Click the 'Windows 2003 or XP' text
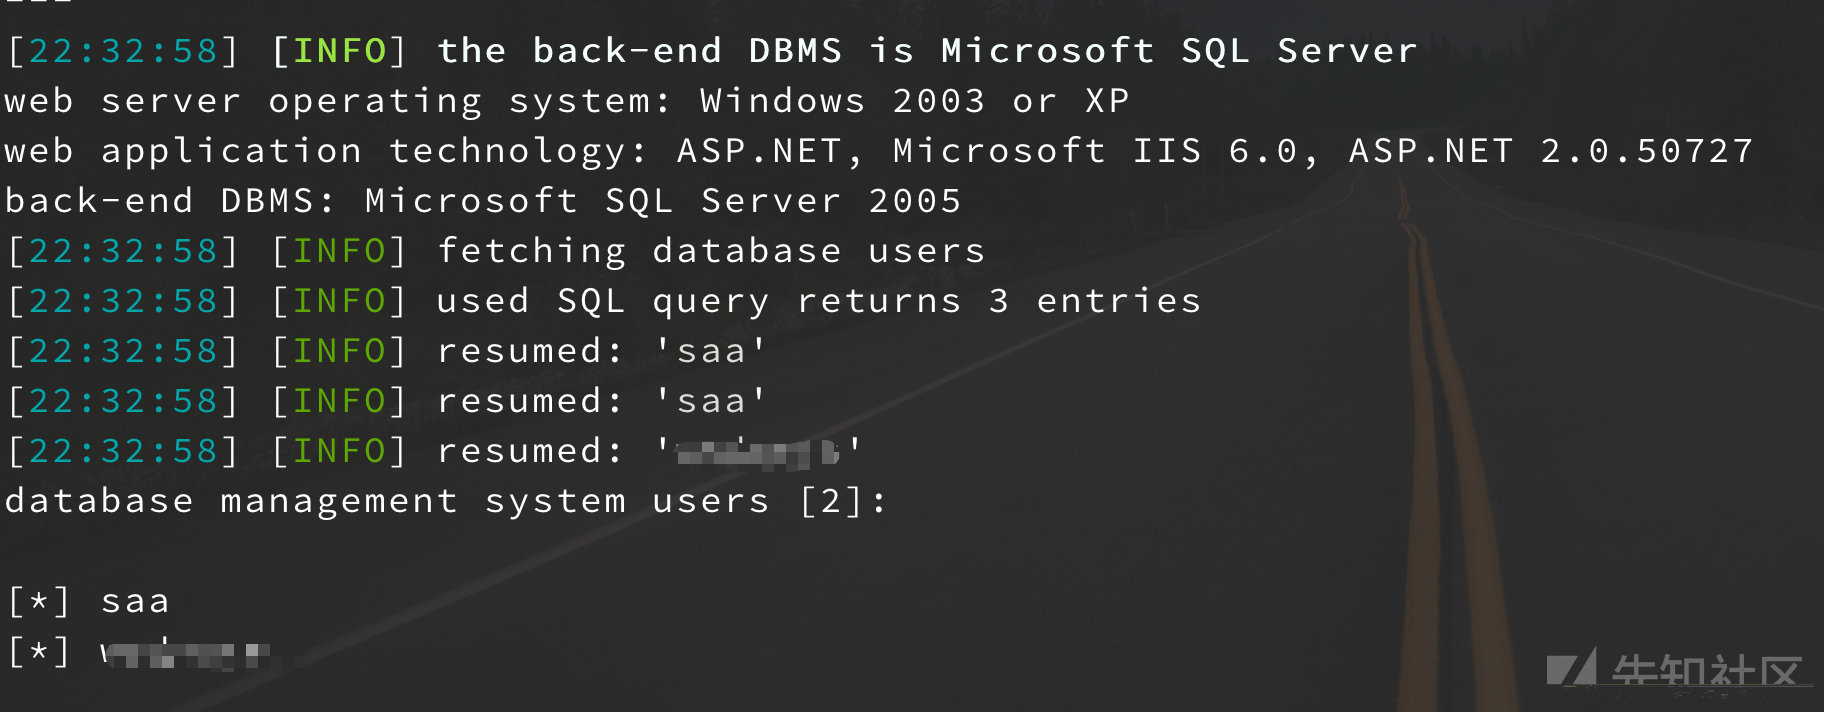Viewport: 1824px width, 712px height. pos(915,100)
